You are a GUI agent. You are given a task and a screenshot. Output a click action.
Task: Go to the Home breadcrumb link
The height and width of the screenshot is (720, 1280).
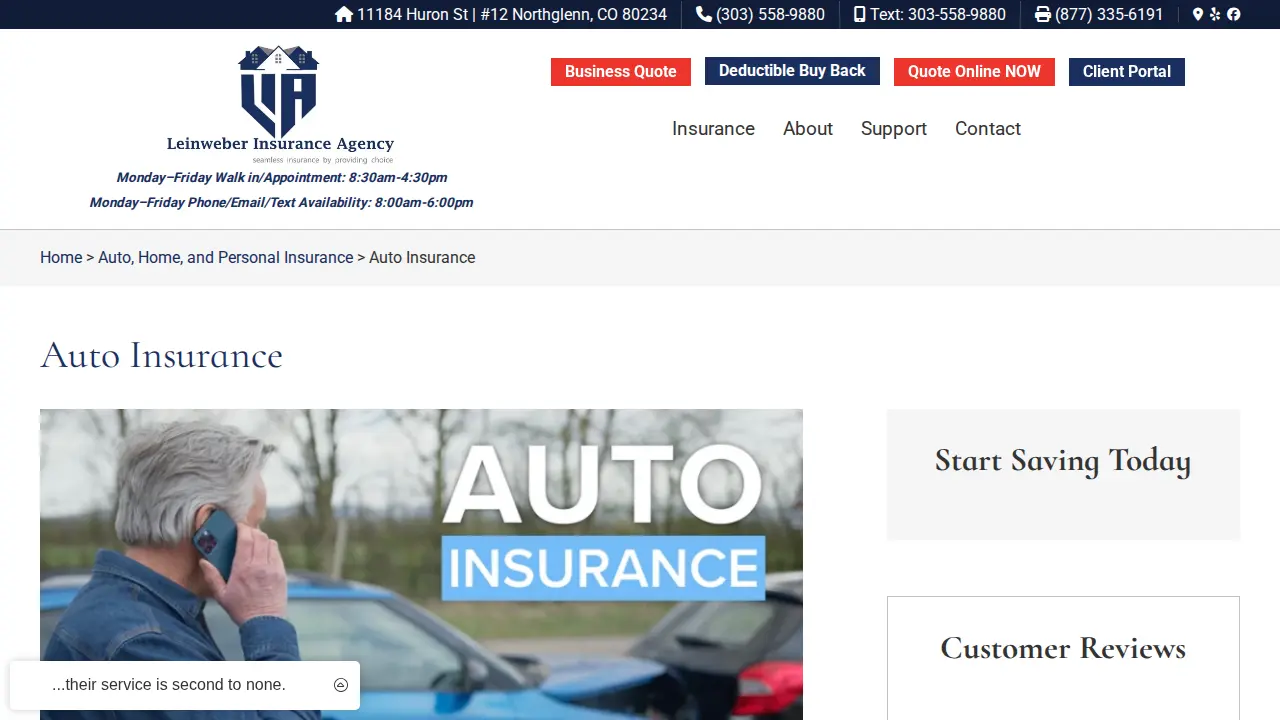click(61, 258)
